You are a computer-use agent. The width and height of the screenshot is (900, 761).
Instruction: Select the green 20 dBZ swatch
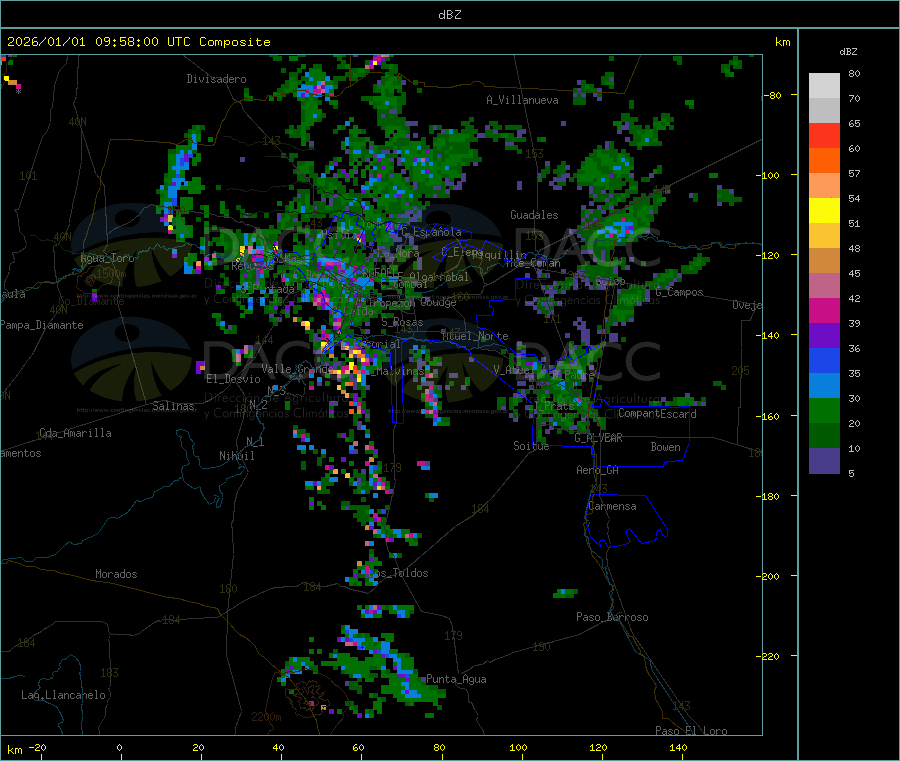point(824,411)
